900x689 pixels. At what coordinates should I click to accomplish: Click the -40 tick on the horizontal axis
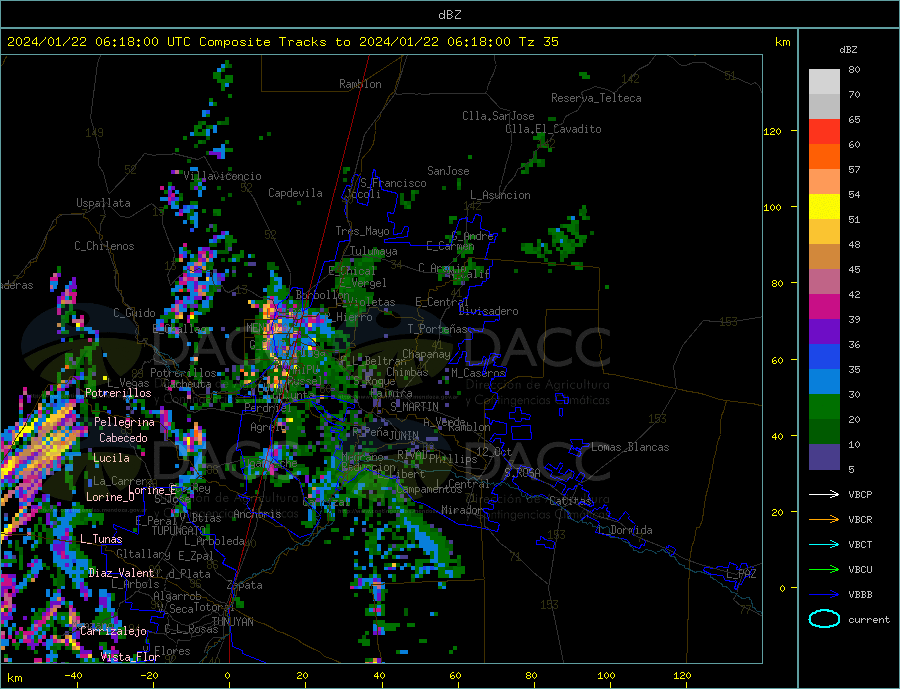click(x=73, y=675)
